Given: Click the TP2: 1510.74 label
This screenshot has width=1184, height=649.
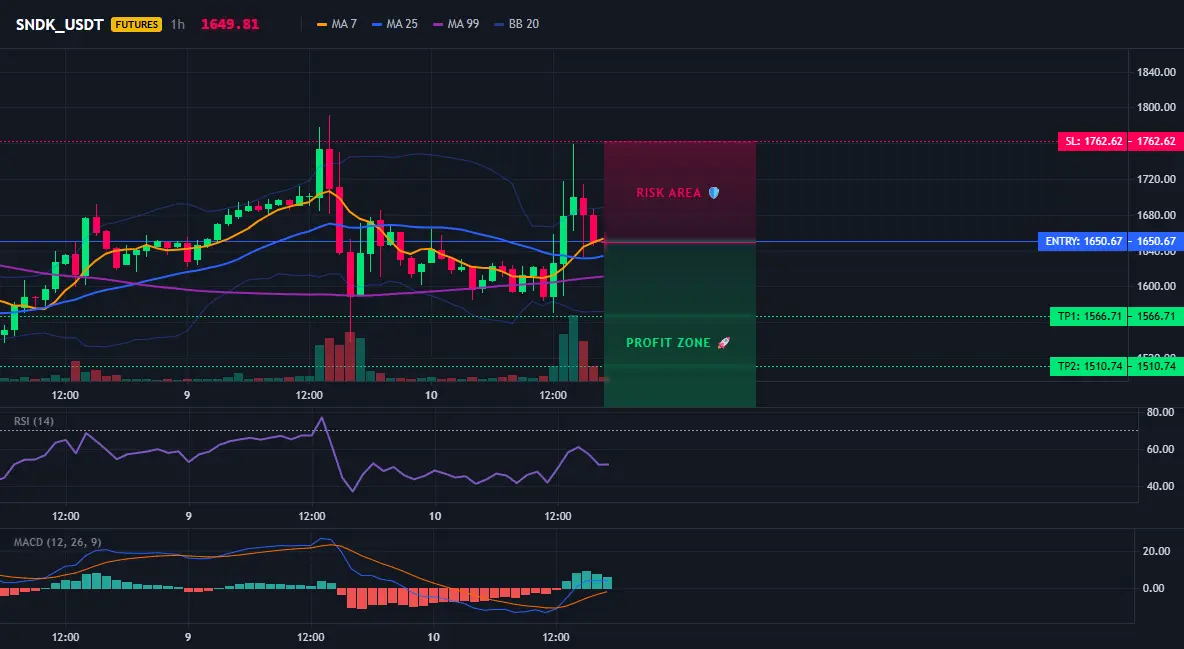Looking at the screenshot, I should pyautogui.click(x=1088, y=366).
